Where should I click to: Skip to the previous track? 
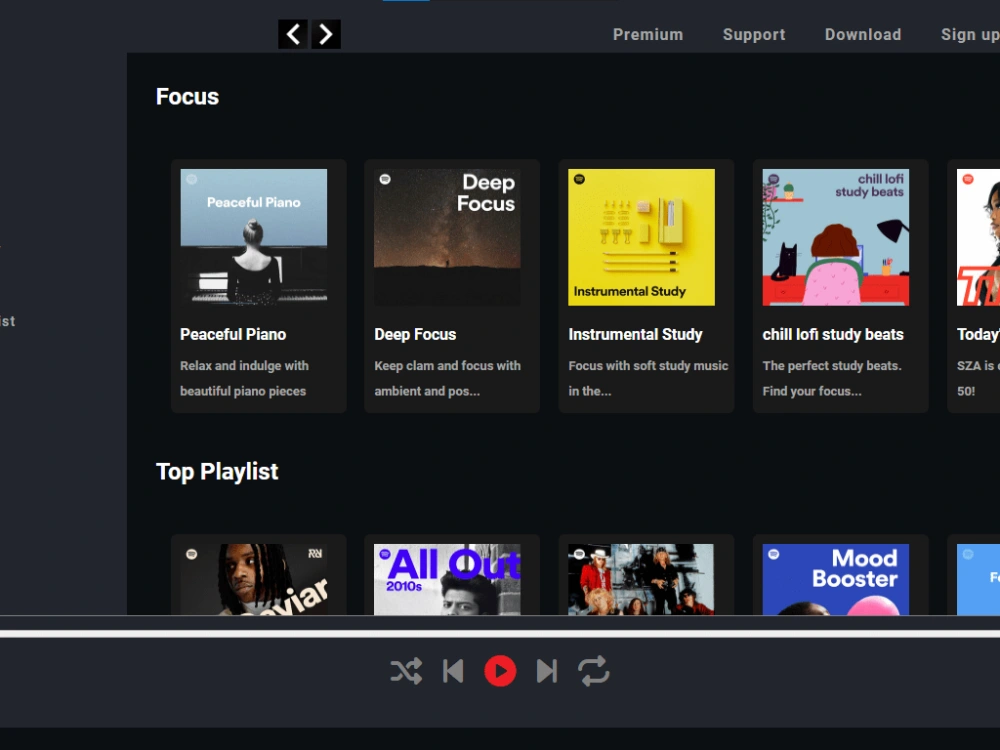coord(453,671)
